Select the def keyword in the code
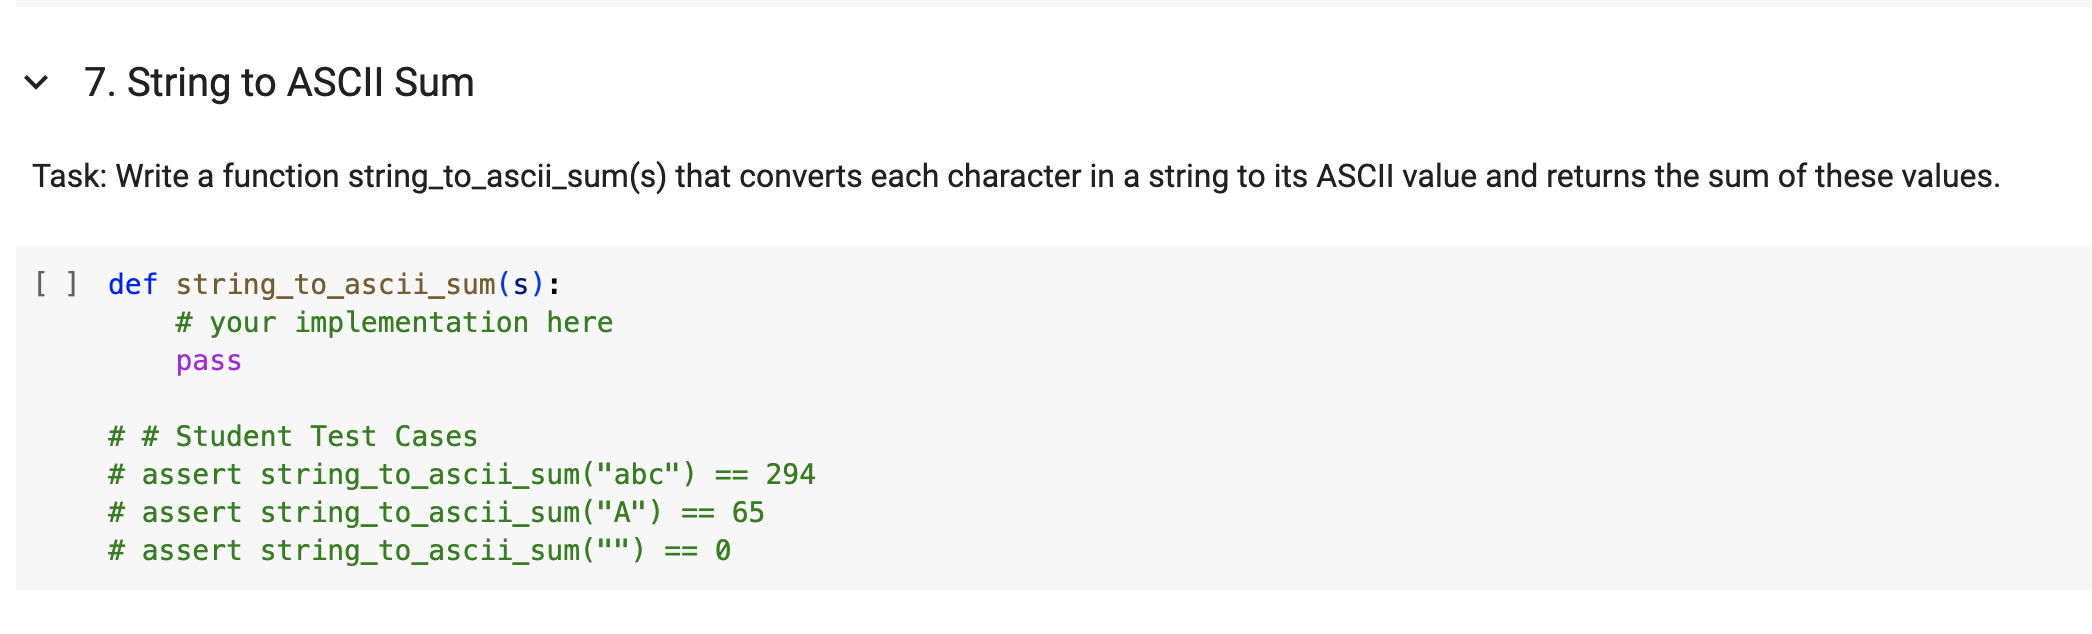Screen dimensions: 2092x634 [x=131, y=285]
